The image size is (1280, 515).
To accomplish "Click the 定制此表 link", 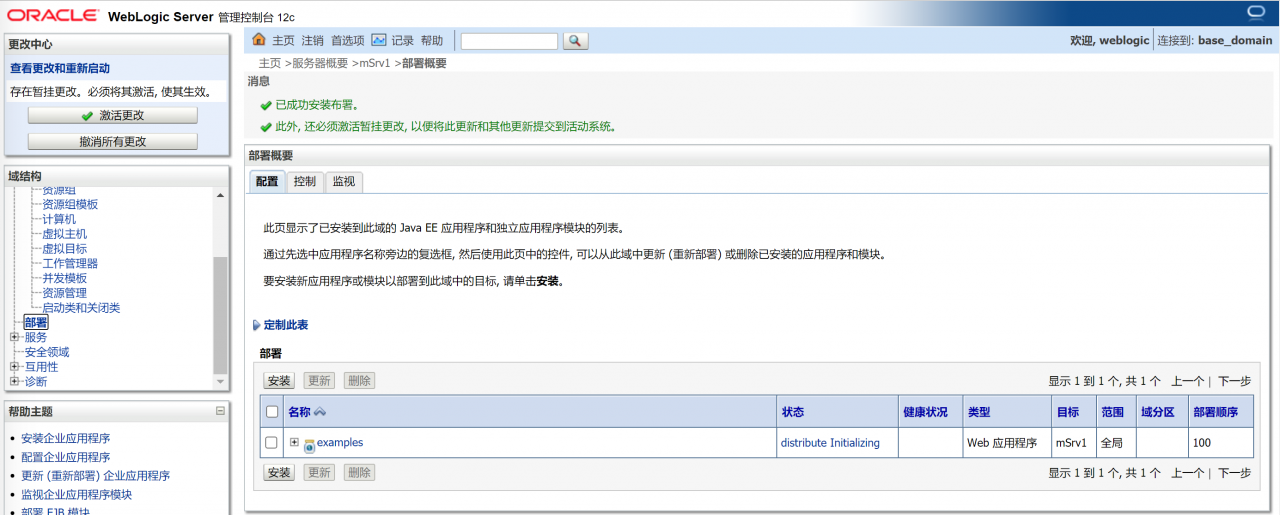I will 286,325.
